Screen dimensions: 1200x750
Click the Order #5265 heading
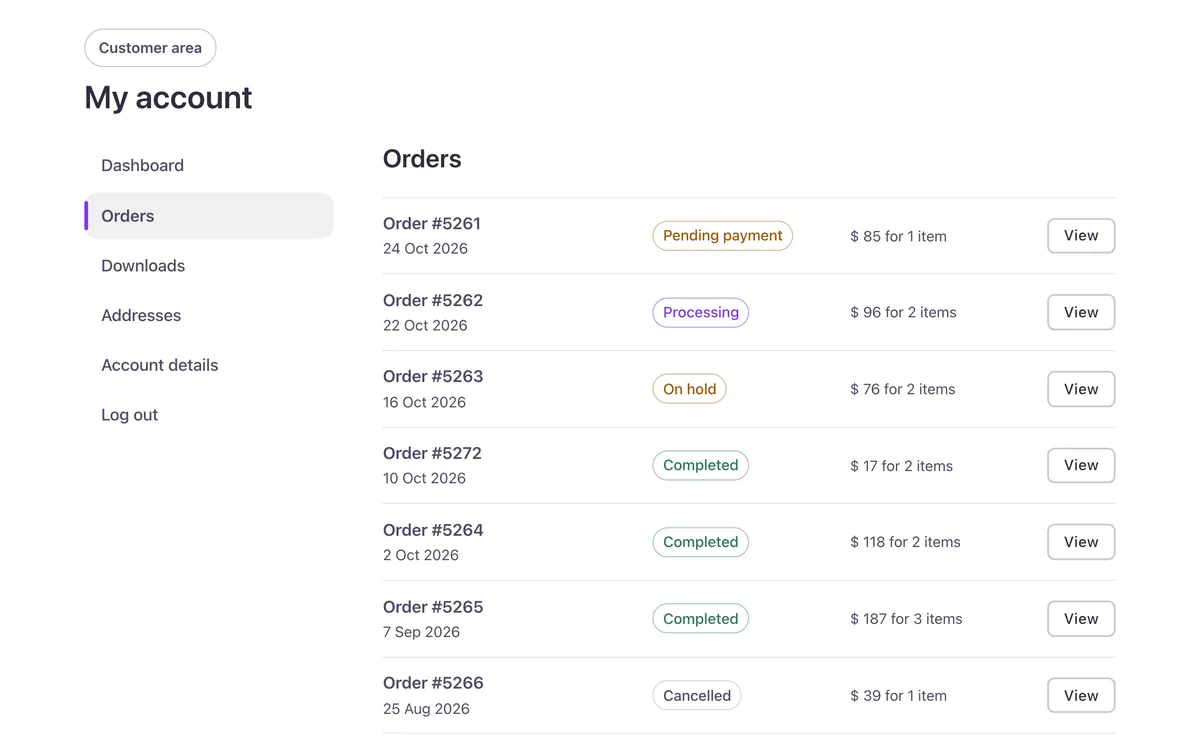[433, 607]
